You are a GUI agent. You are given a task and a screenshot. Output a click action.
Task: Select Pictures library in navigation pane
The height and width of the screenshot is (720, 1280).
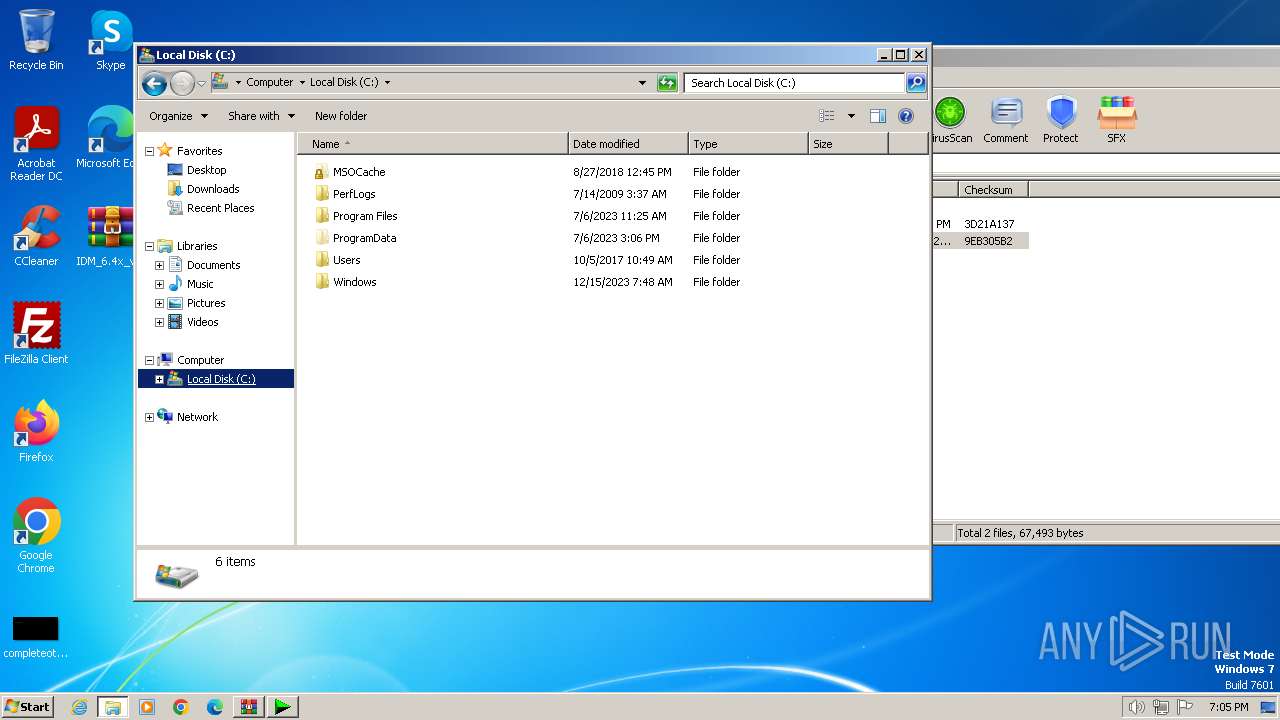point(206,303)
